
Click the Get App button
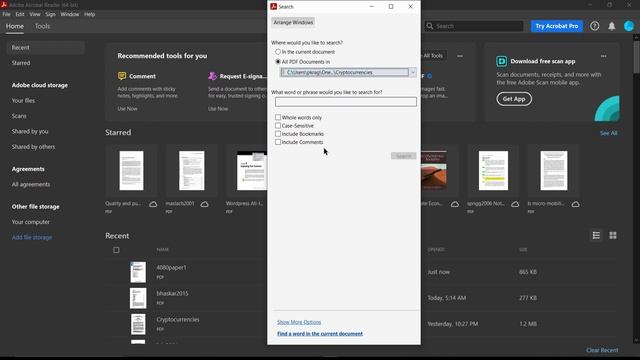point(514,99)
